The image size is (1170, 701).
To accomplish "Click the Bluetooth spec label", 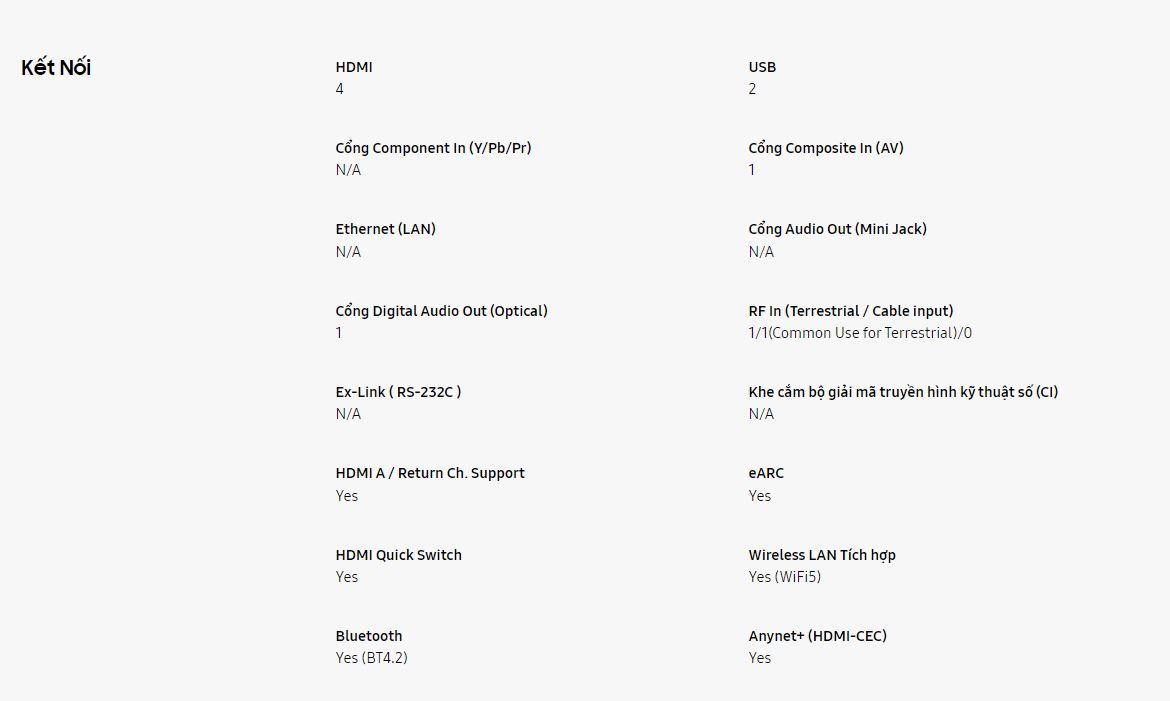I will click(369, 636).
